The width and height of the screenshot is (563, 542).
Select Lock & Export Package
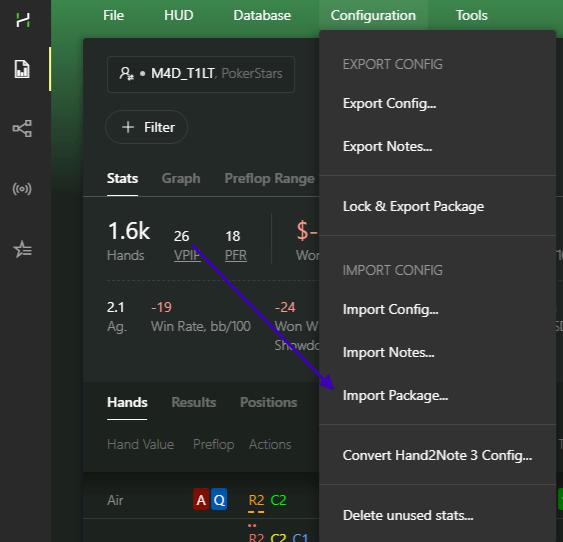tap(413, 206)
